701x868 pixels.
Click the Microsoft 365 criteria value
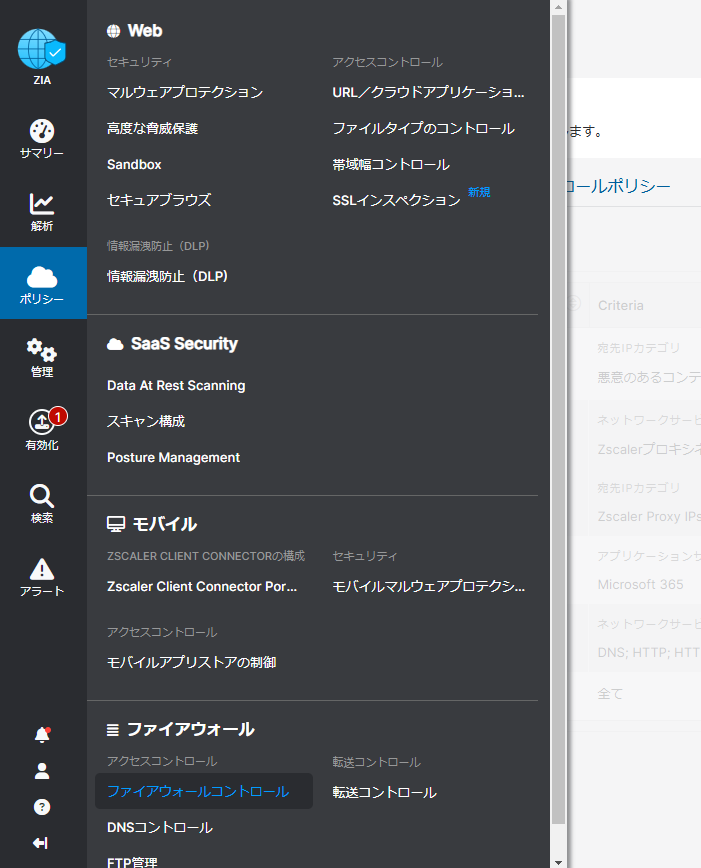click(x=640, y=584)
